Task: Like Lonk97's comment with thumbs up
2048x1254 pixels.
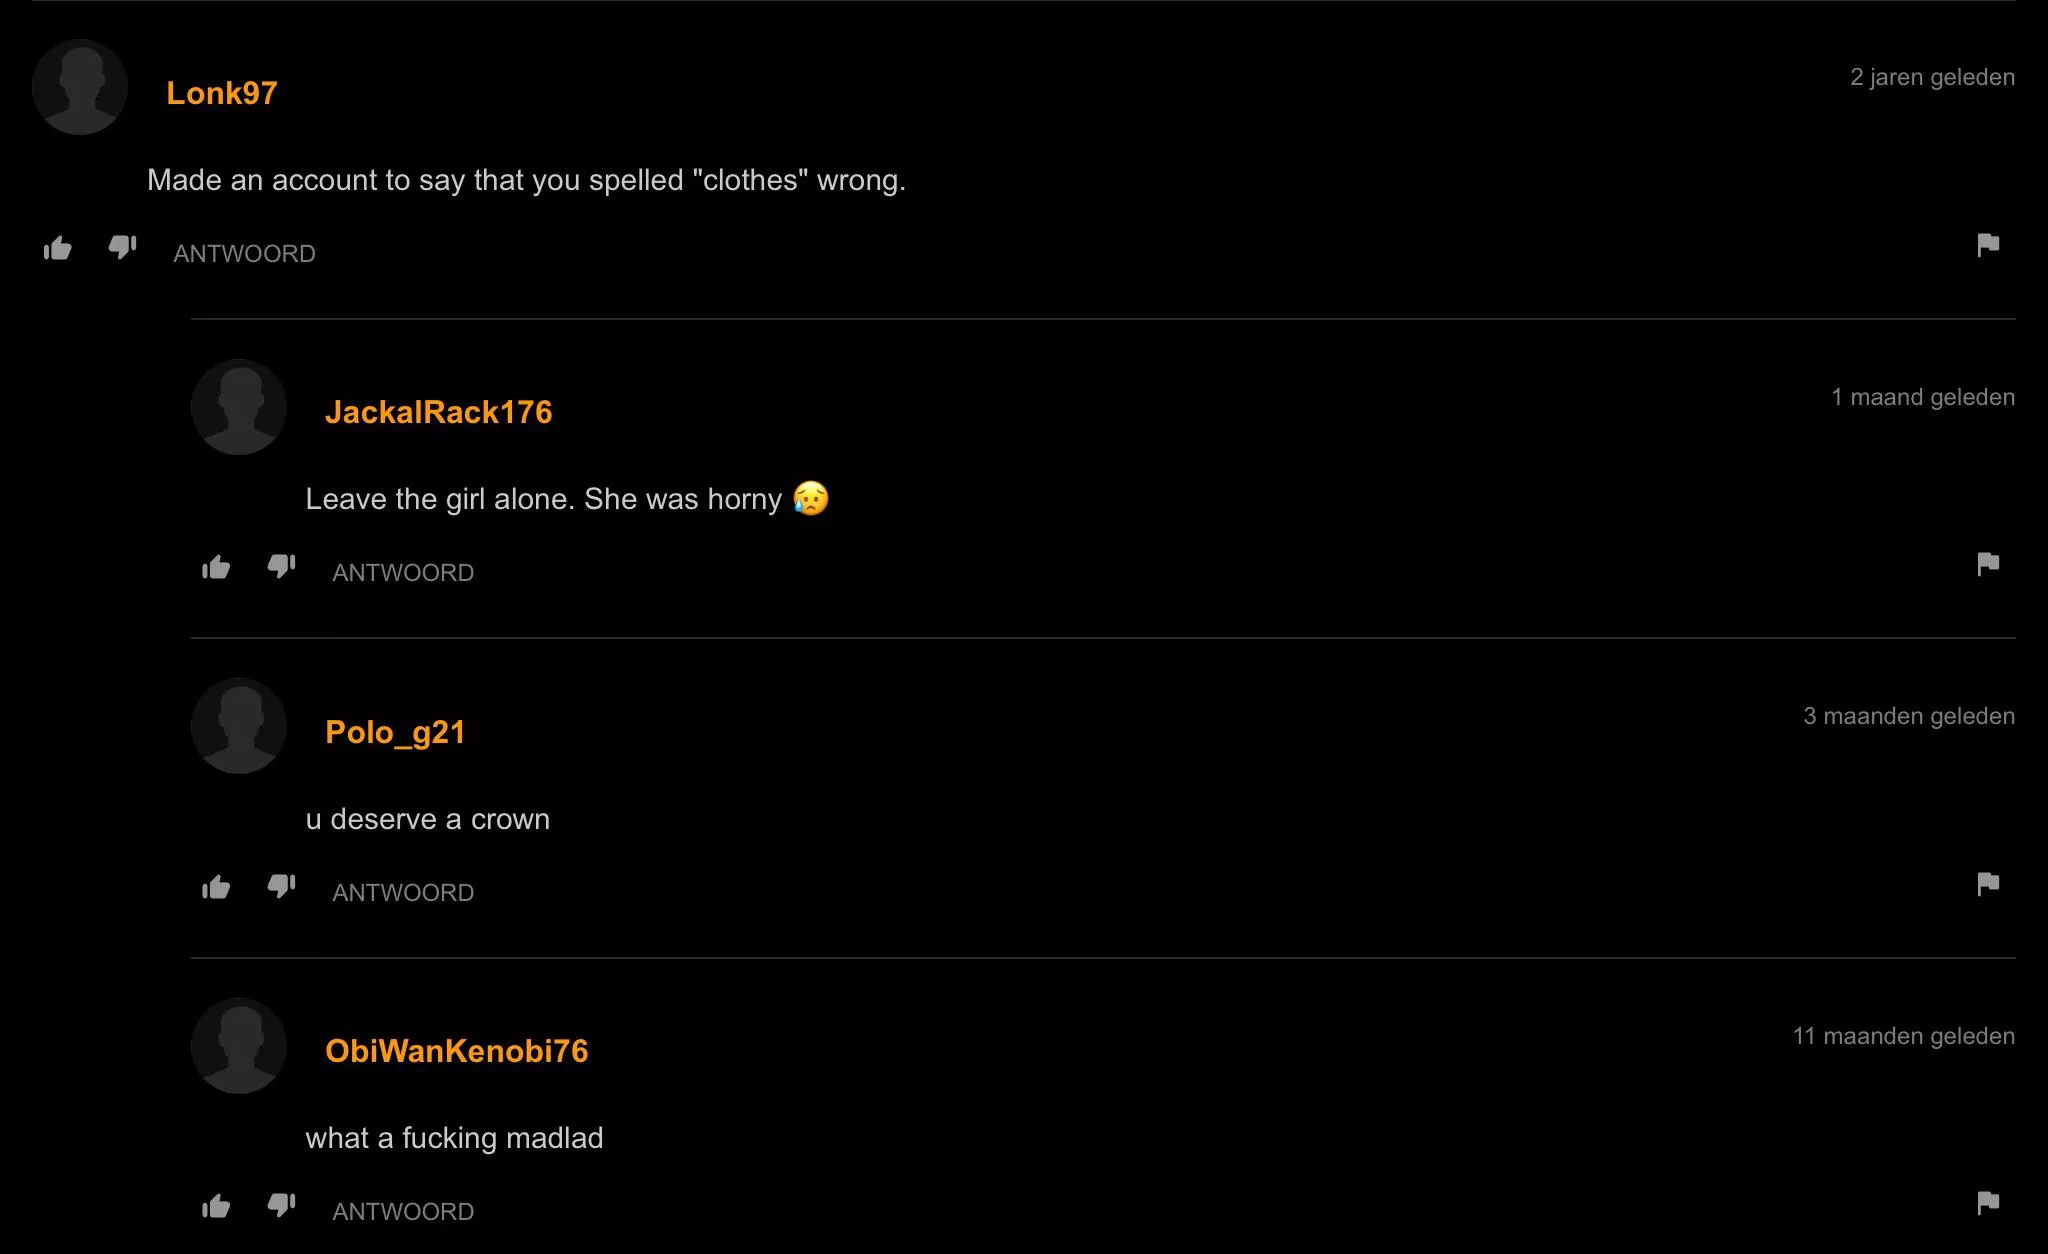Action: pos(58,248)
